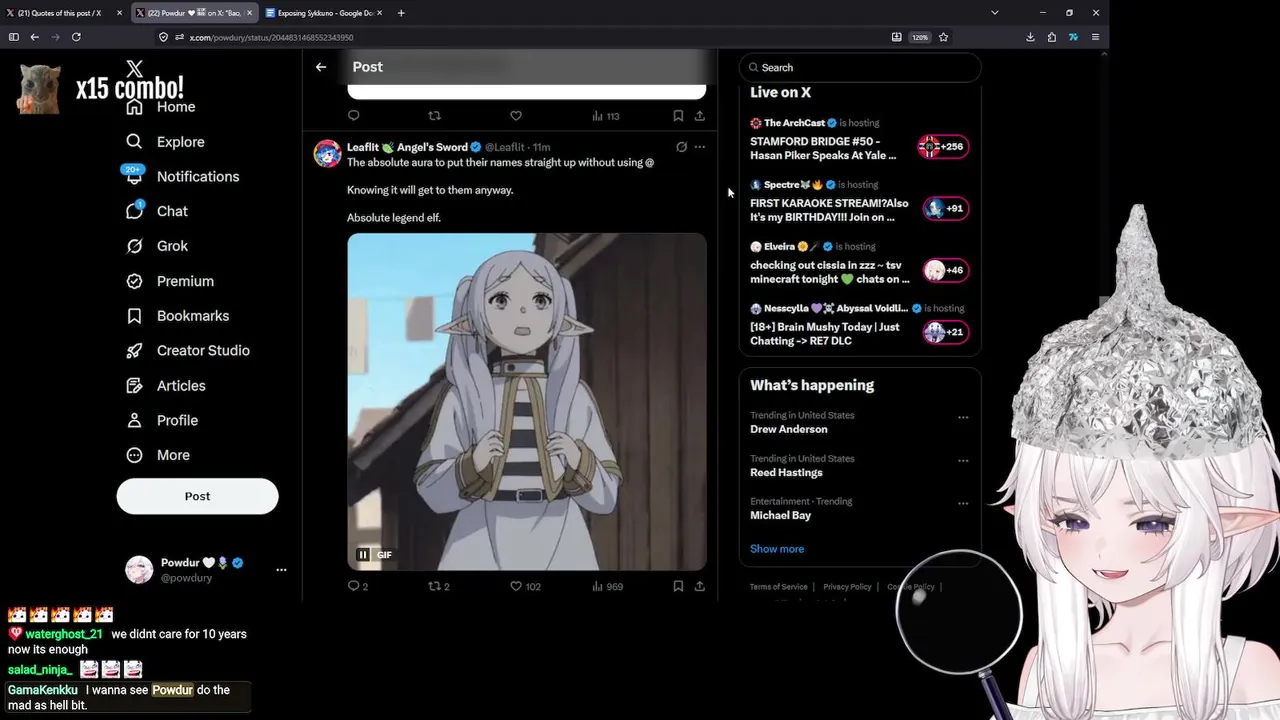Image resolution: width=1280 pixels, height=720 pixels.
Task: Open options for Drew Anderson trend
Action: point(963,418)
